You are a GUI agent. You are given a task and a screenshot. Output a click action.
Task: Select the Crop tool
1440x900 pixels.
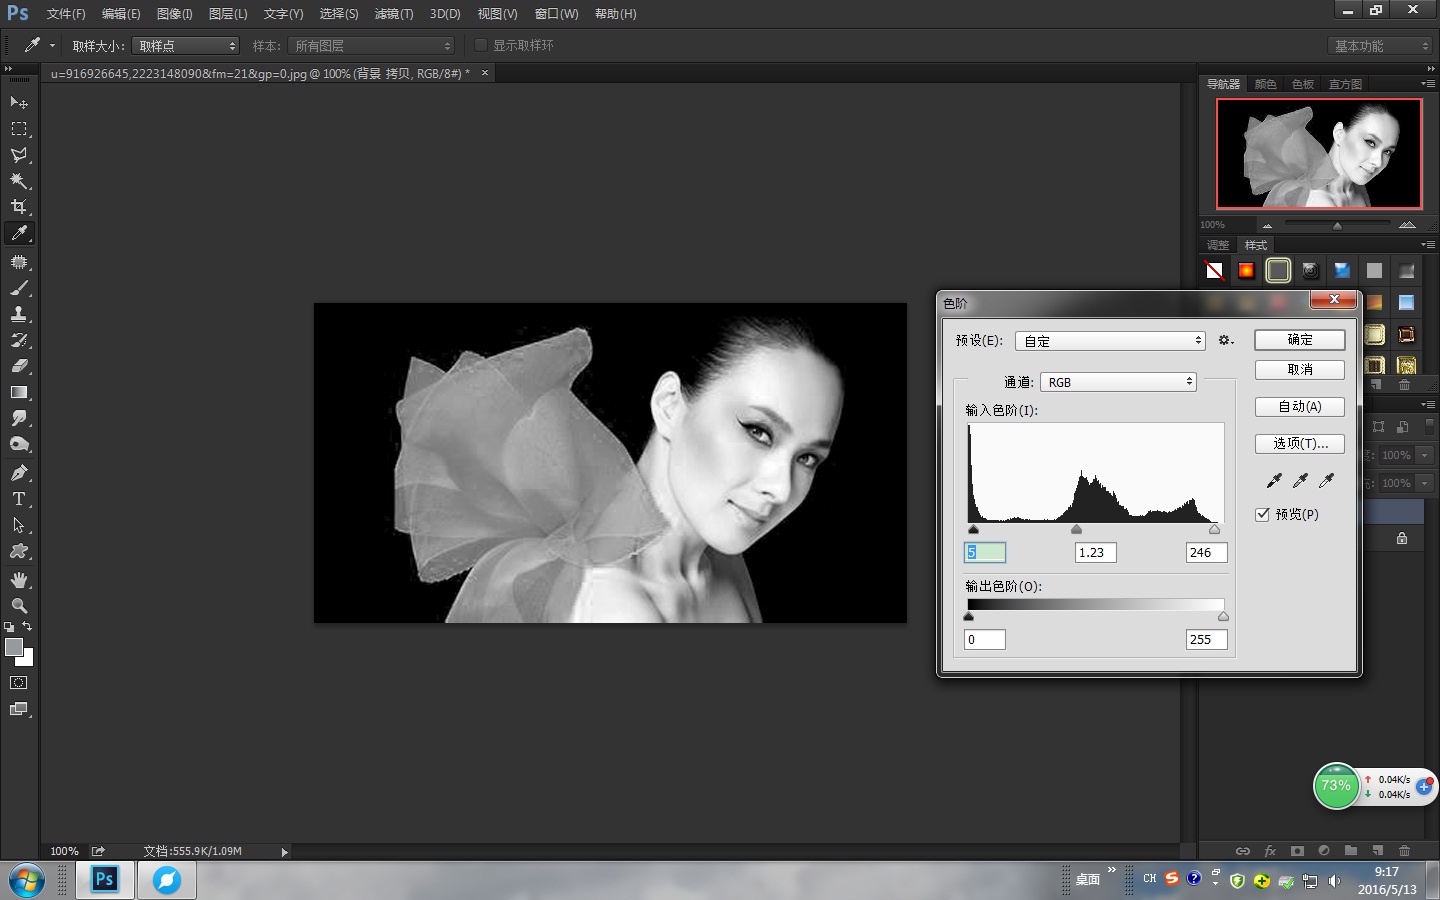point(19,207)
